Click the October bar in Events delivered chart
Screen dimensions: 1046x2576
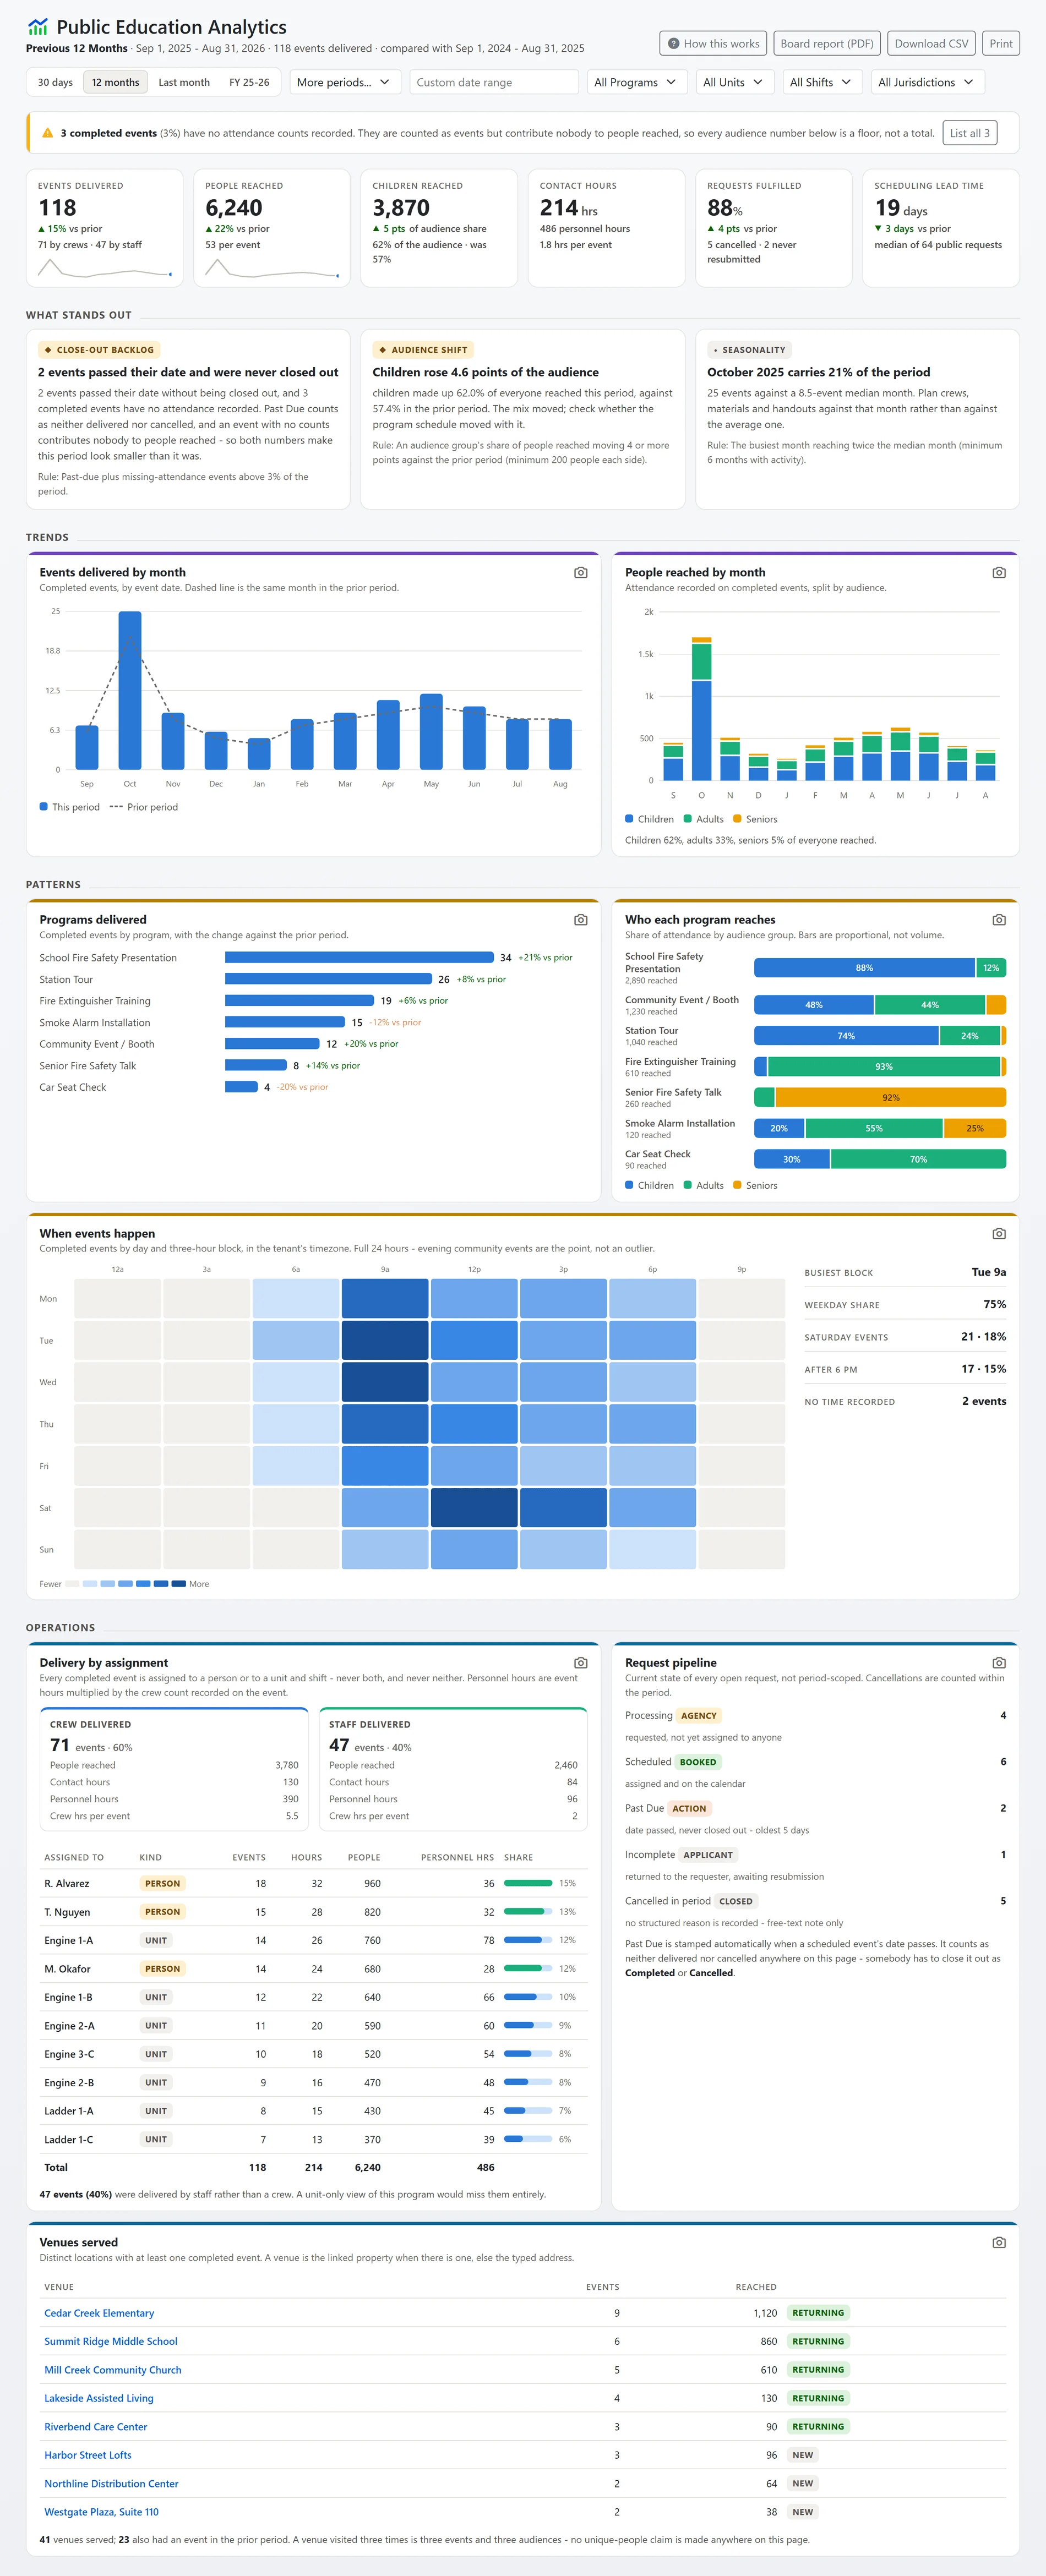point(130,690)
